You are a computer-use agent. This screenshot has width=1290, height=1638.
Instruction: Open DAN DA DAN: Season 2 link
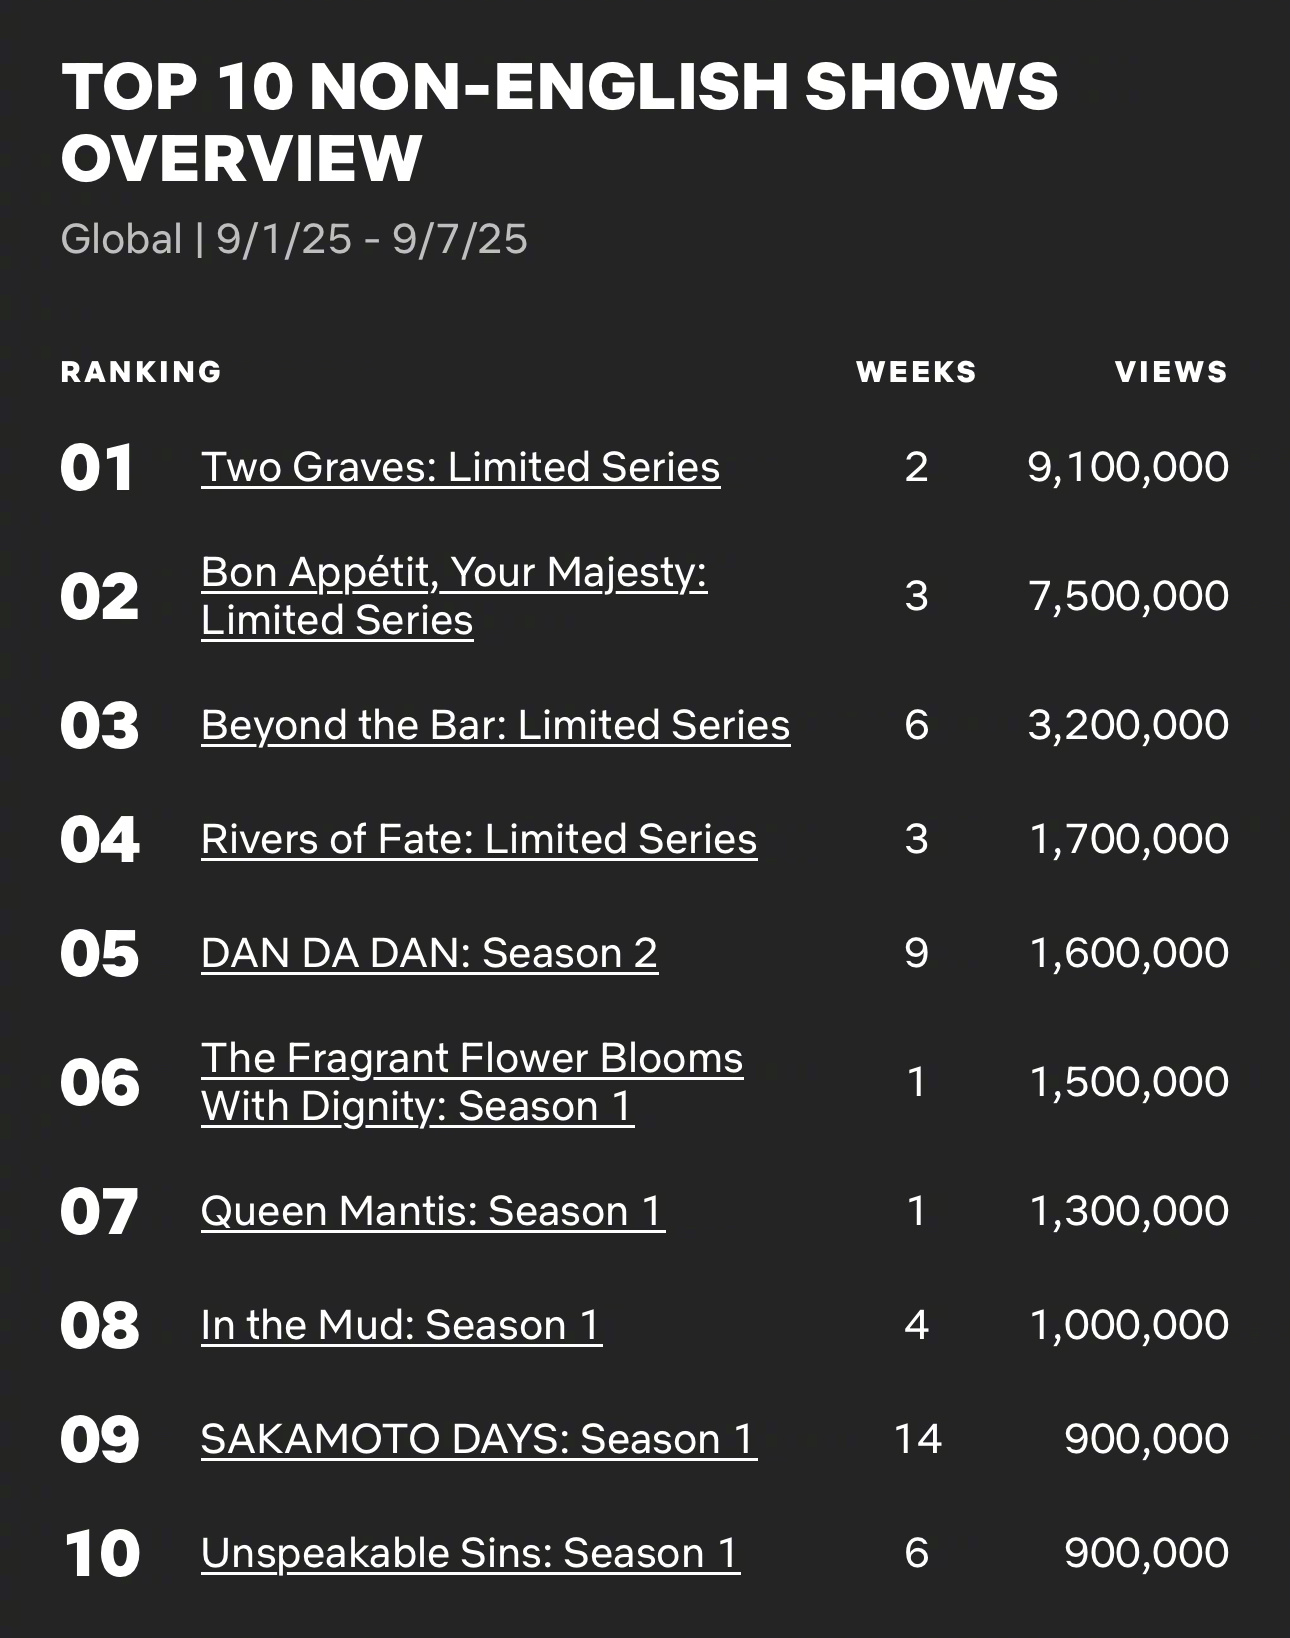pyautogui.click(x=429, y=953)
